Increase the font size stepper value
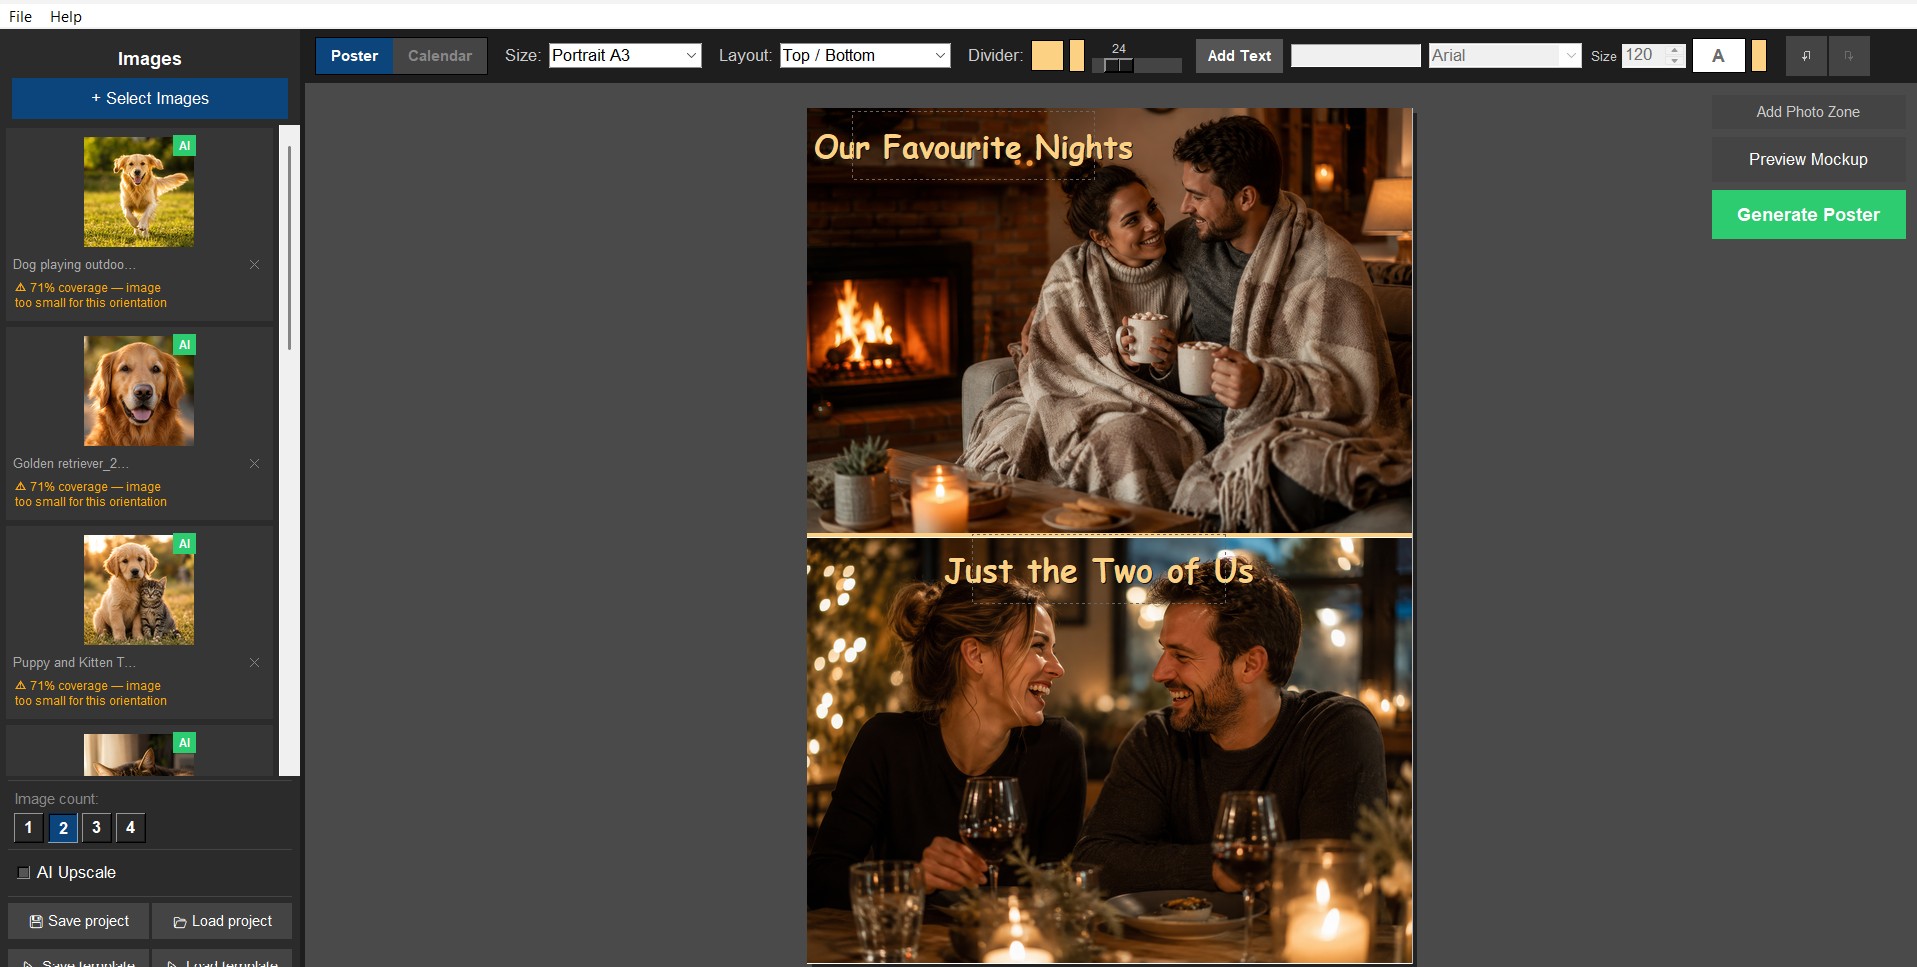The height and width of the screenshot is (967, 1917). tap(1675, 50)
